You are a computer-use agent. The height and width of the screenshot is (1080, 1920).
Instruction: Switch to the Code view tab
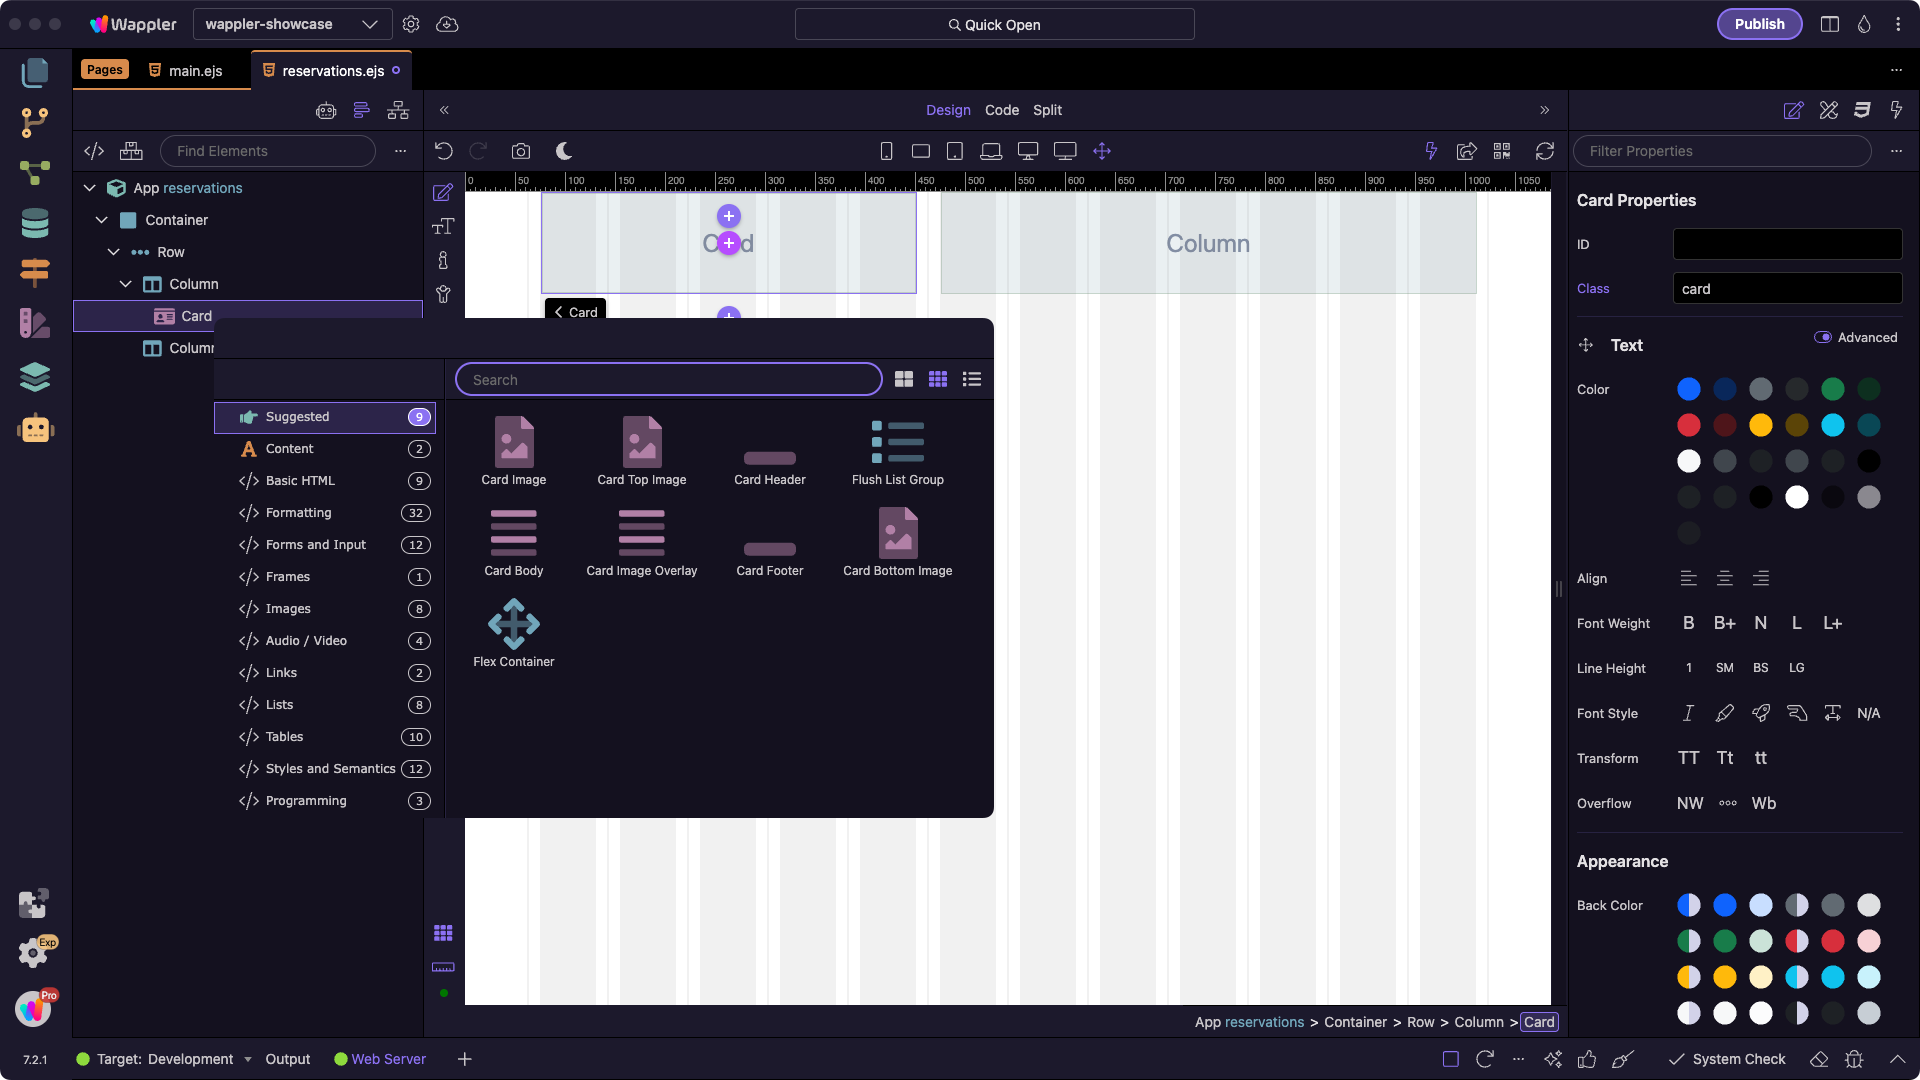[x=1001, y=110]
